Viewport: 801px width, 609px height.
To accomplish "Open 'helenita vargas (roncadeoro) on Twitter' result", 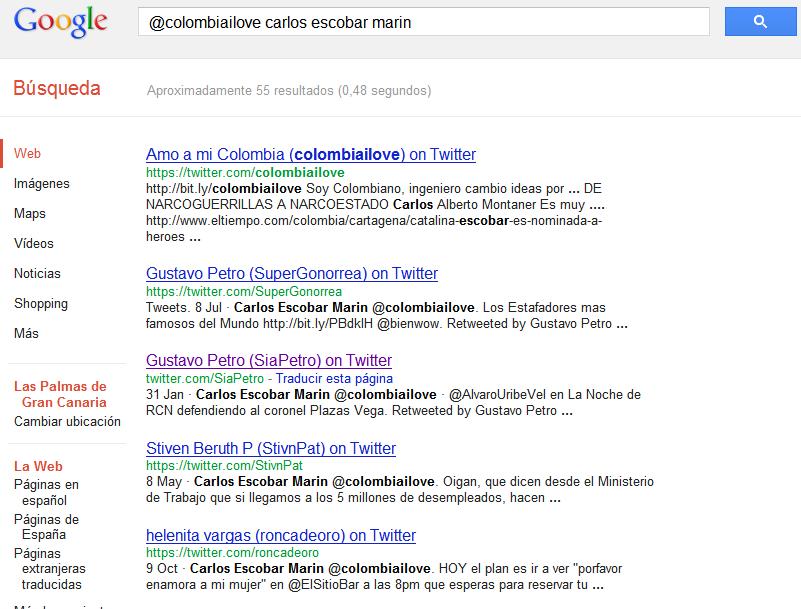I will pos(281,535).
